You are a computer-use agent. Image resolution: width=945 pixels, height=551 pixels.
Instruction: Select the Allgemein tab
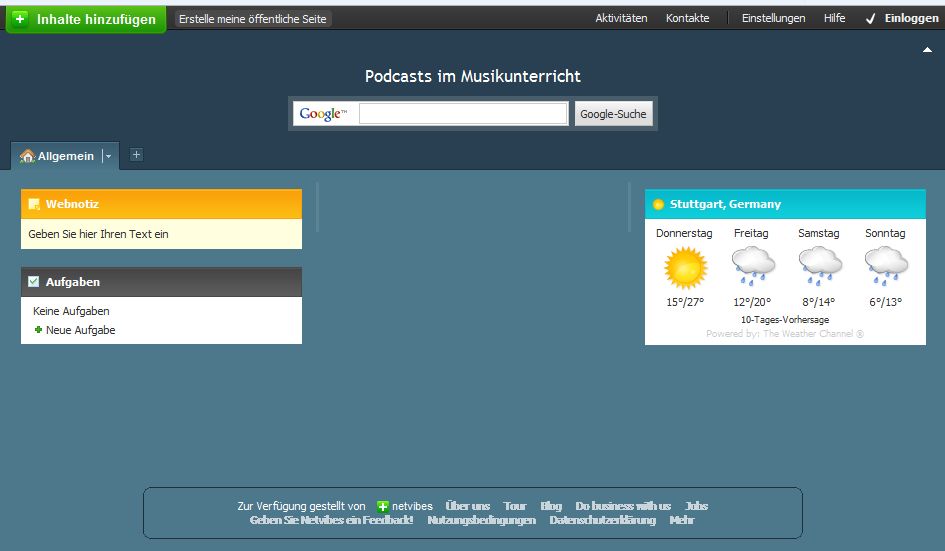[x=66, y=156]
